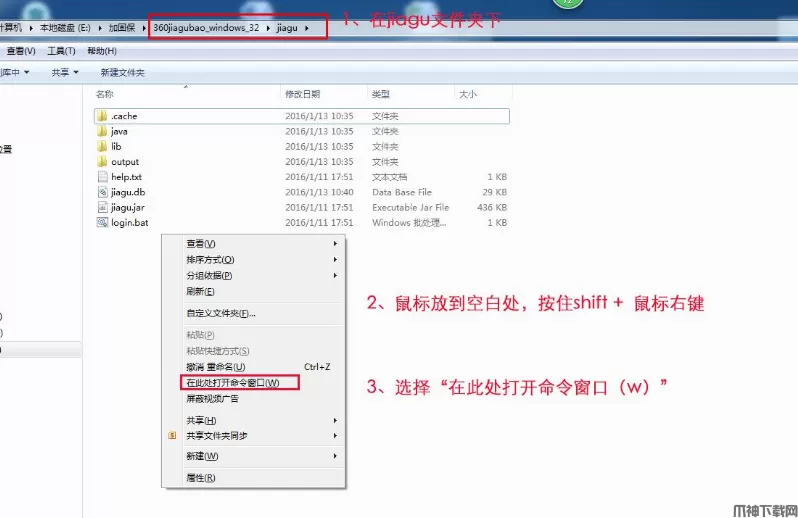This screenshot has height=518, width=798.
Task: Click the 新建文件夹 toolbar button
Action: (122, 72)
